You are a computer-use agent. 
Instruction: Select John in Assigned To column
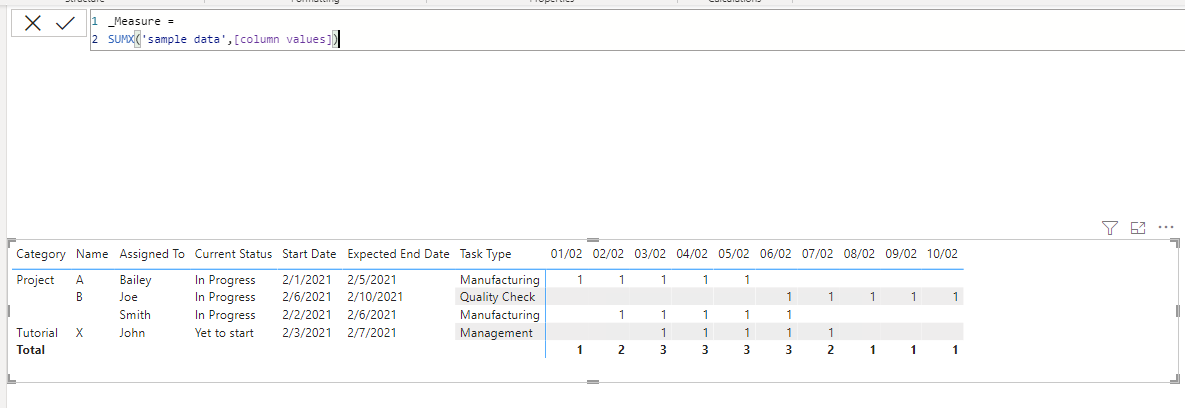tap(131, 332)
